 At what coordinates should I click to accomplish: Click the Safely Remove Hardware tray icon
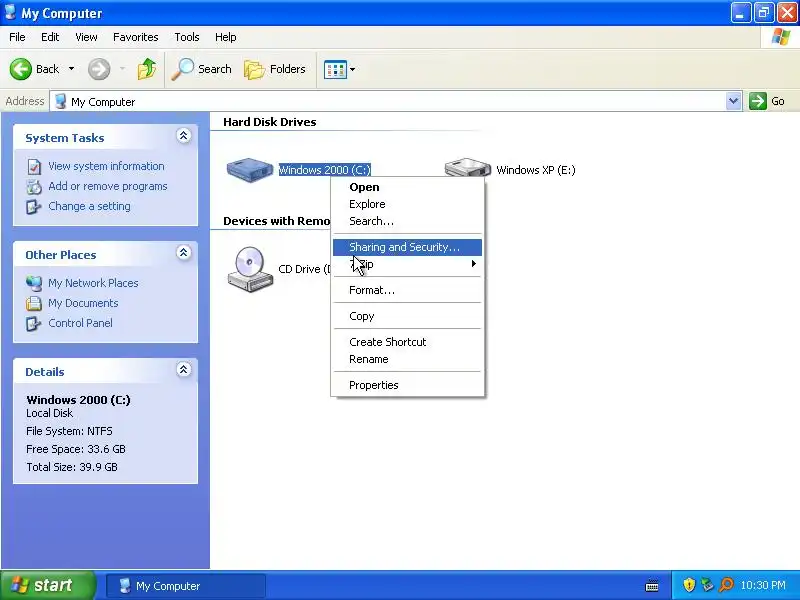point(707,585)
